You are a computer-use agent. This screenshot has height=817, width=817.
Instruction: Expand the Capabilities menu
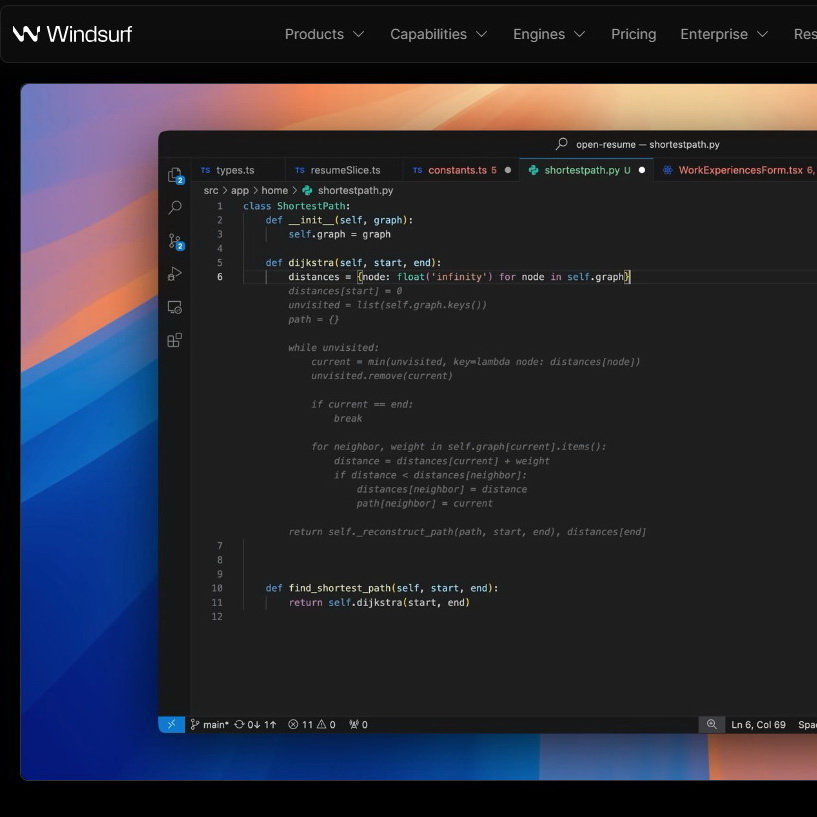(x=438, y=34)
